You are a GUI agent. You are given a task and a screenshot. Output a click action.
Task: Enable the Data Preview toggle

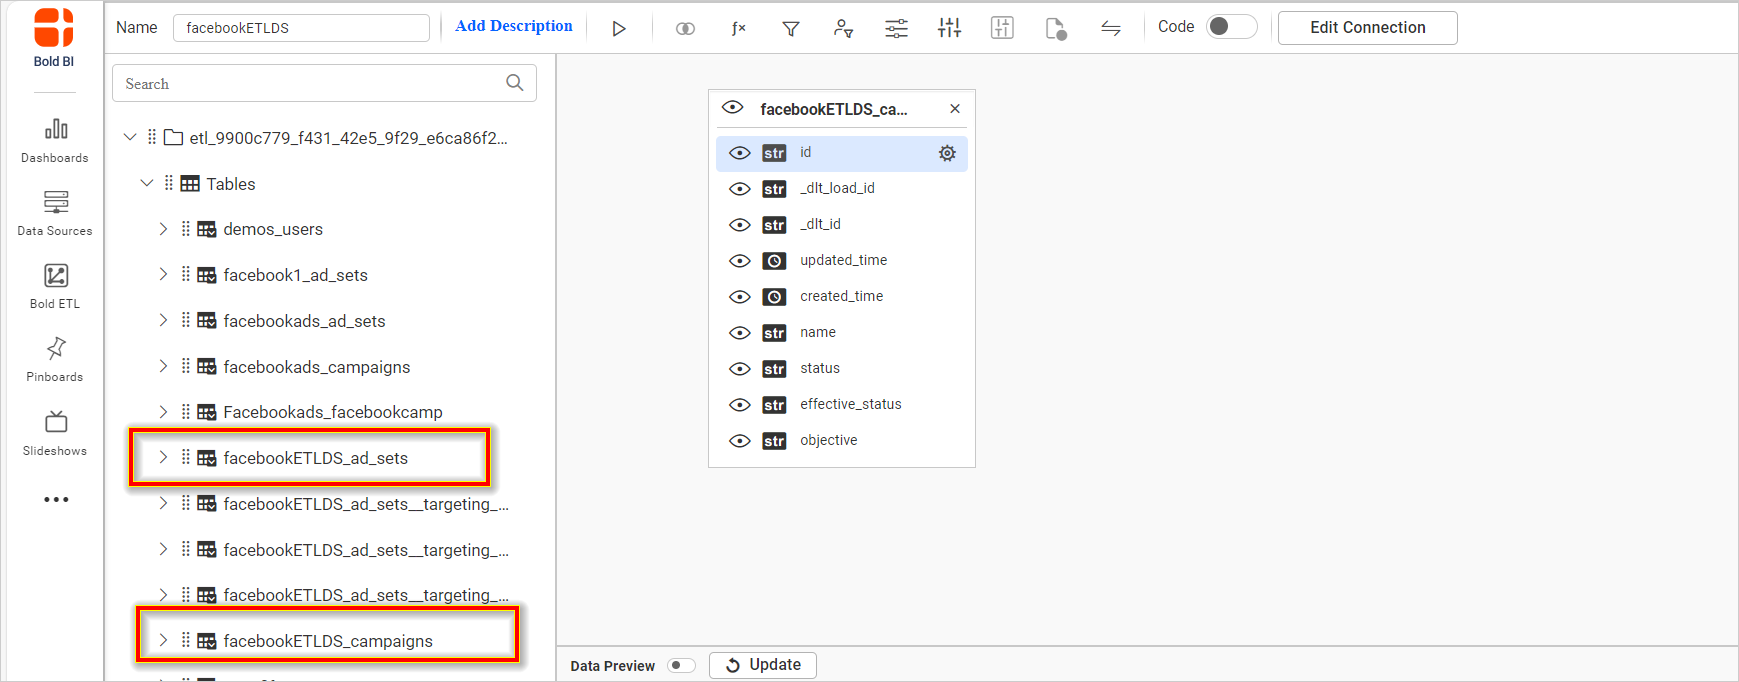pyautogui.click(x=681, y=665)
